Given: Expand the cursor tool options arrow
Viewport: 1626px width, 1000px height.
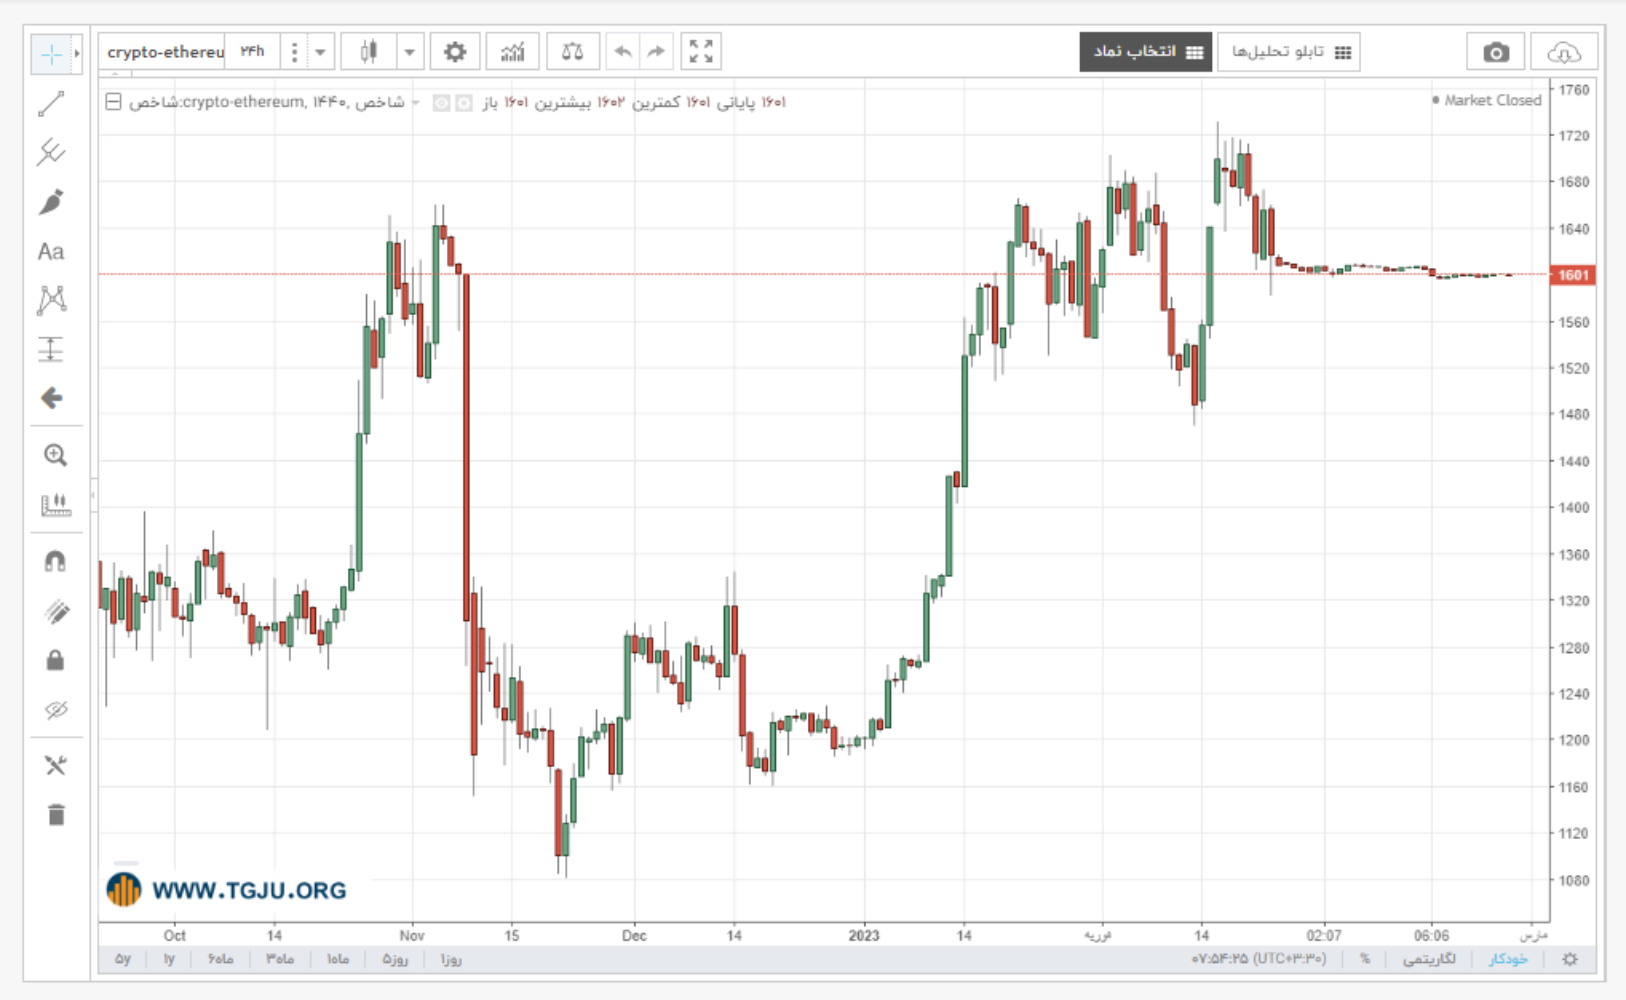Looking at the screenshot, I should click(x=77, y=54).
